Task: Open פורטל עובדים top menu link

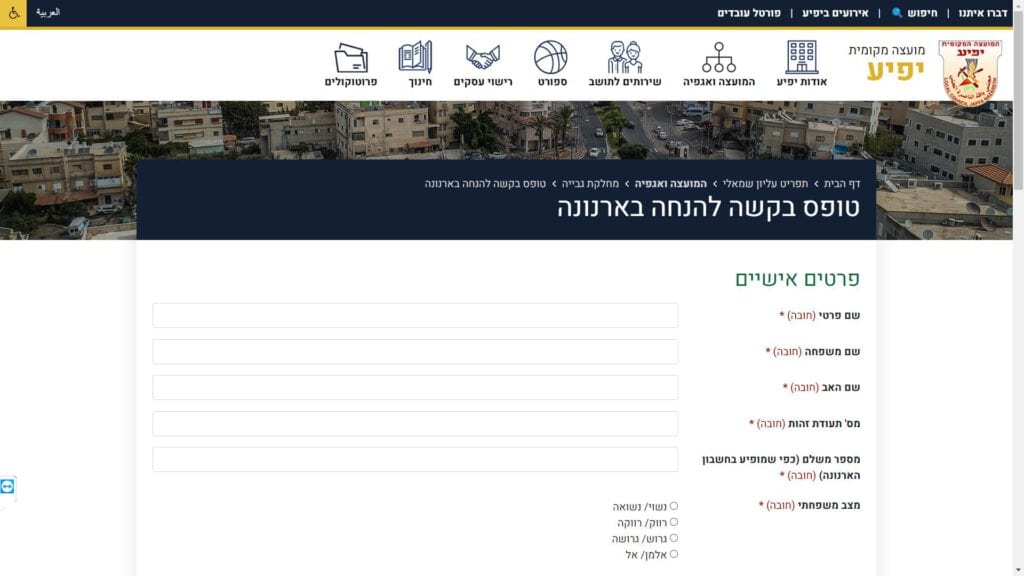Action: point(748,13)
